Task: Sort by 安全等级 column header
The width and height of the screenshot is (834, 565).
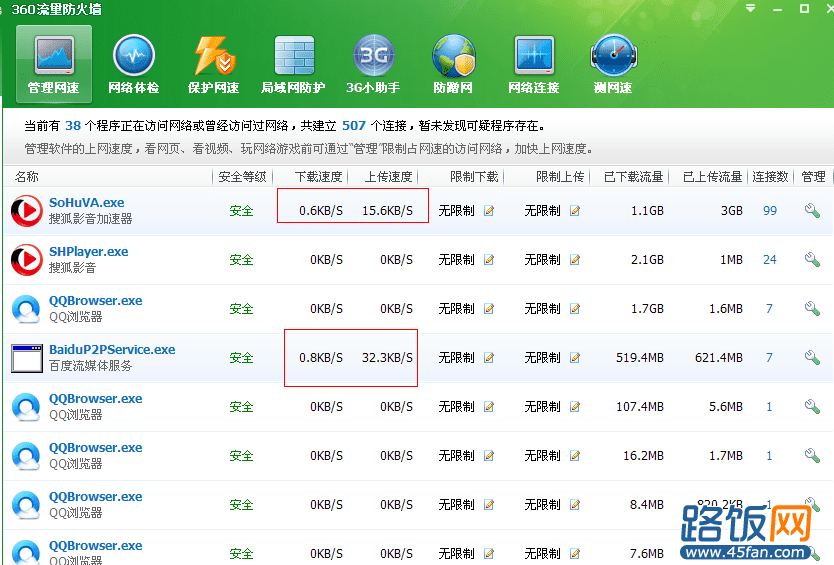Action: [x=243, y=177]
